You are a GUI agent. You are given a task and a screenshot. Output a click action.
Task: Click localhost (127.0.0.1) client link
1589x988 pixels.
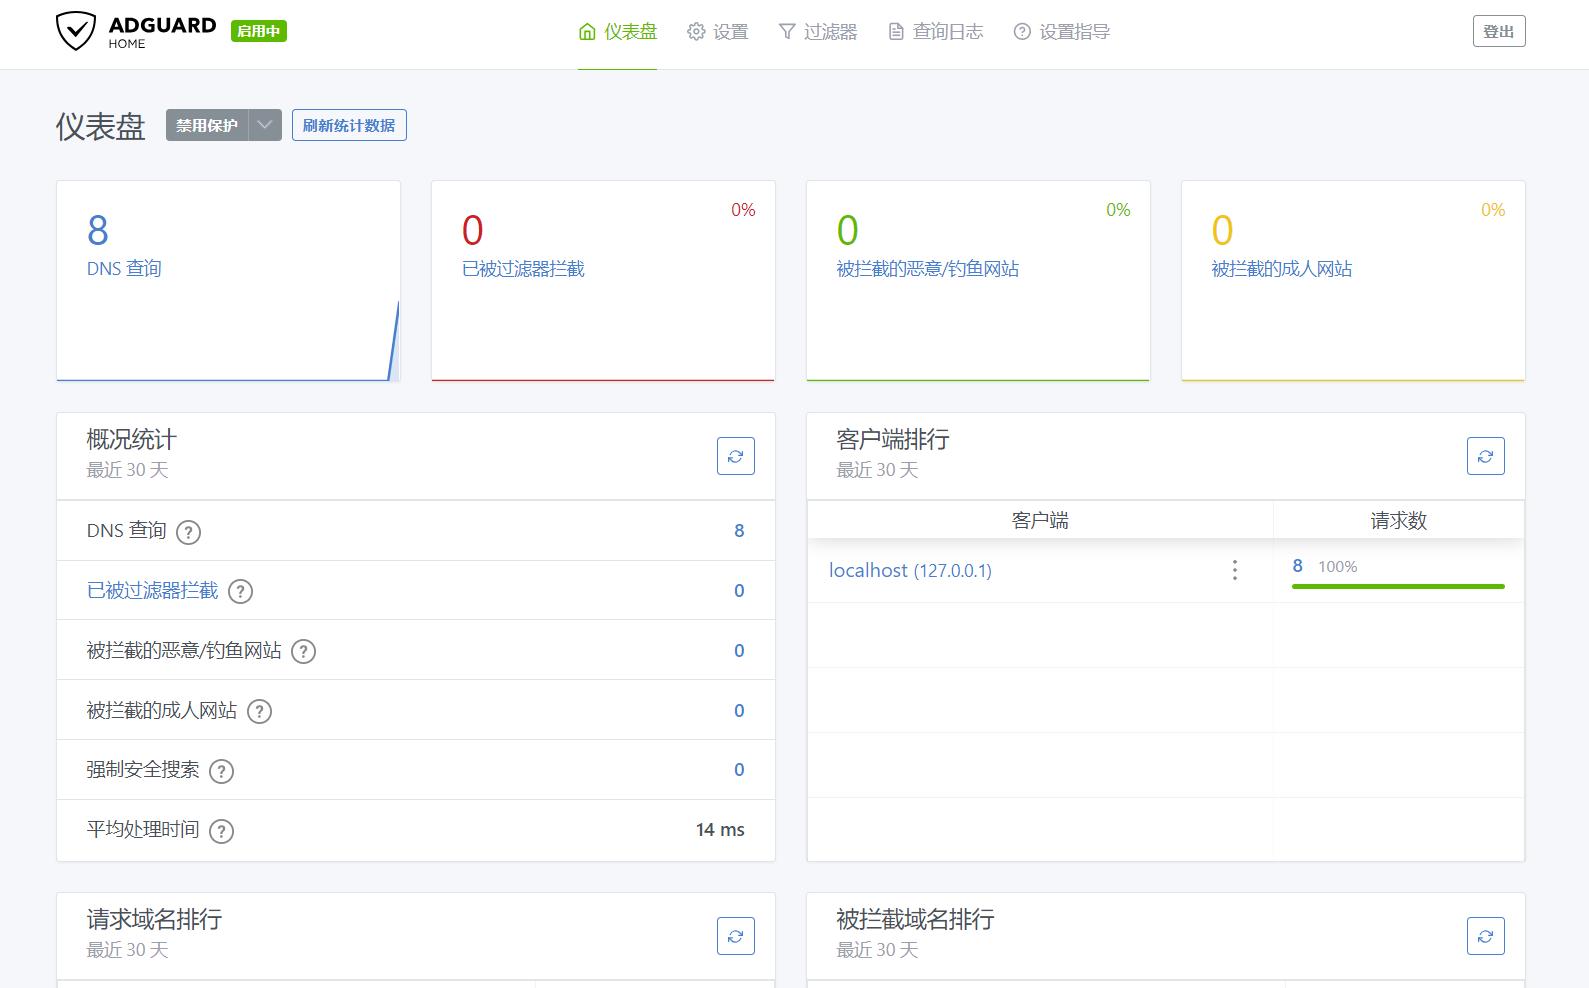tap(910, 570)
